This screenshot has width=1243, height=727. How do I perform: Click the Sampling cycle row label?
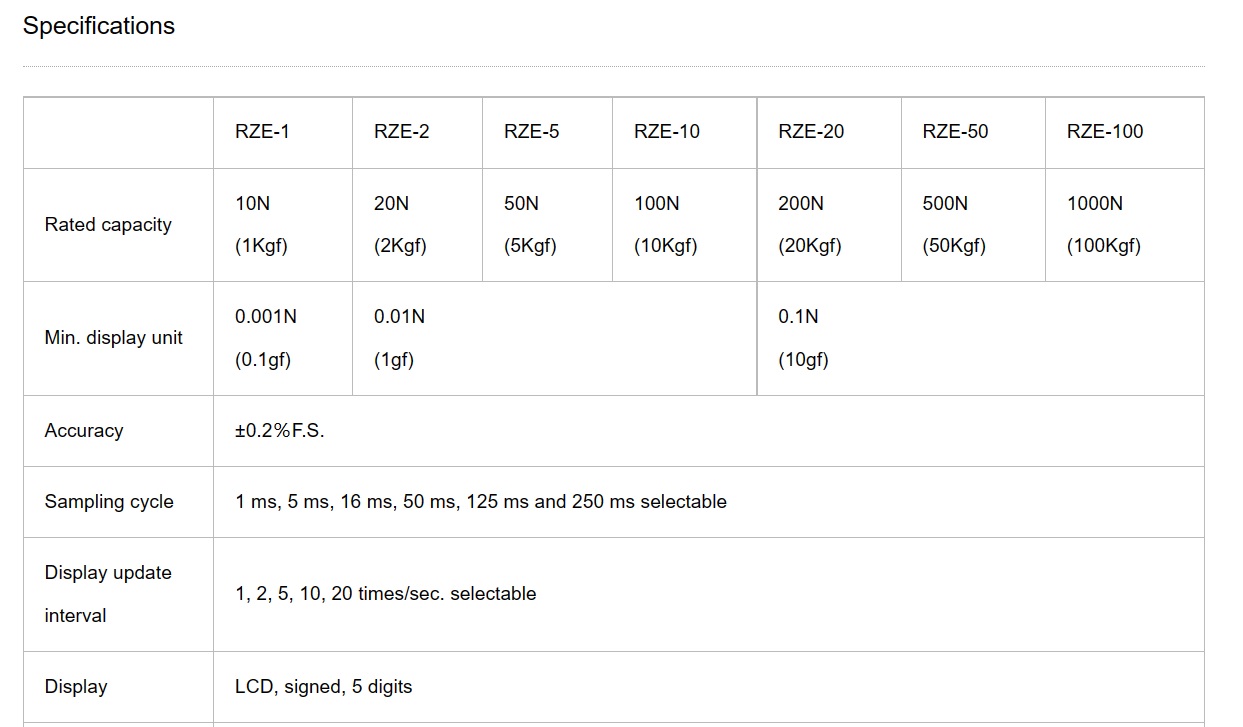[109, 502]
